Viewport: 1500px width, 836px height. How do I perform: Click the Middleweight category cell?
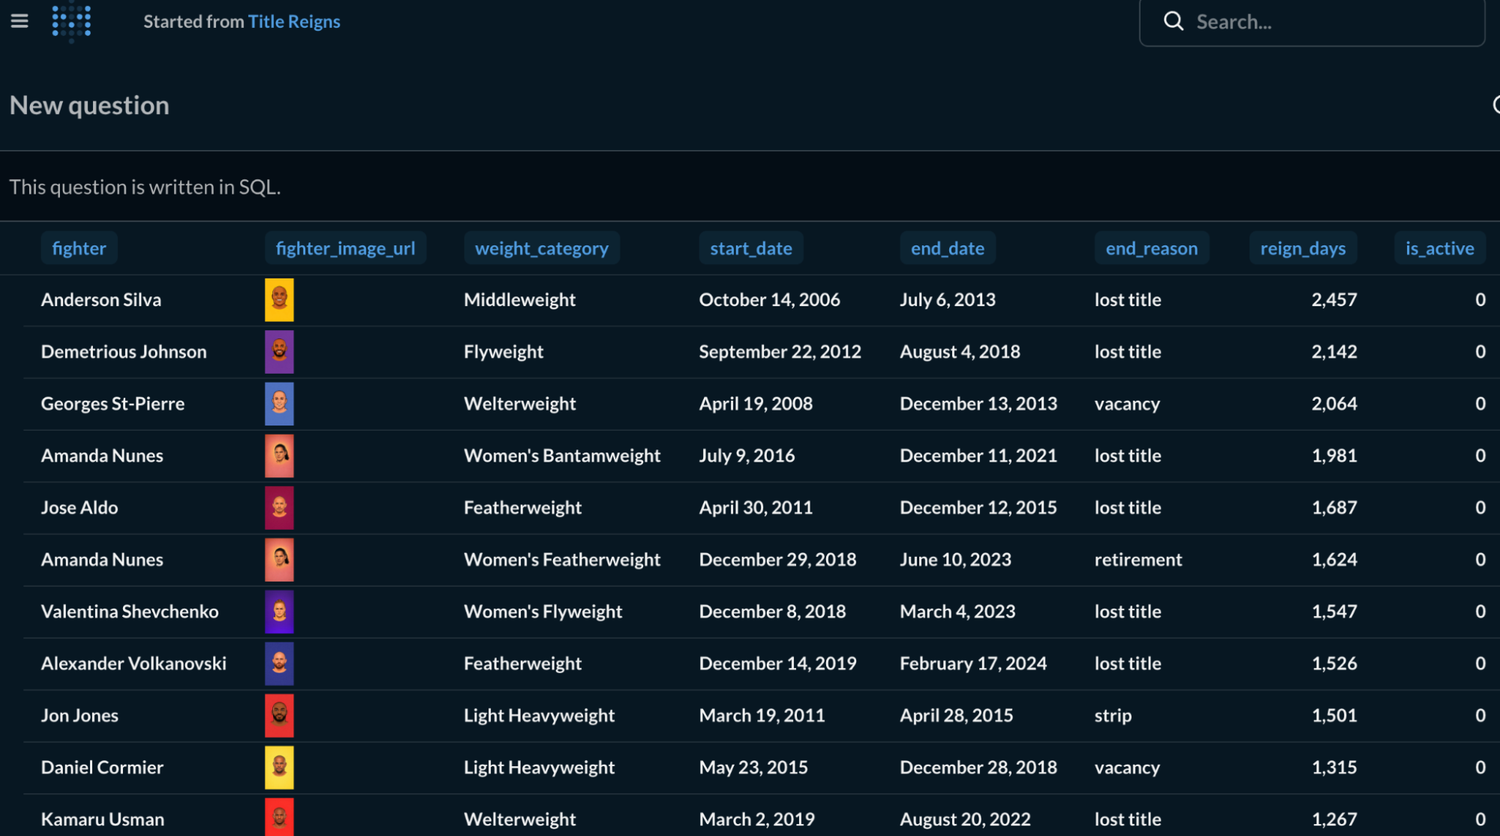(x=520, y=300)
